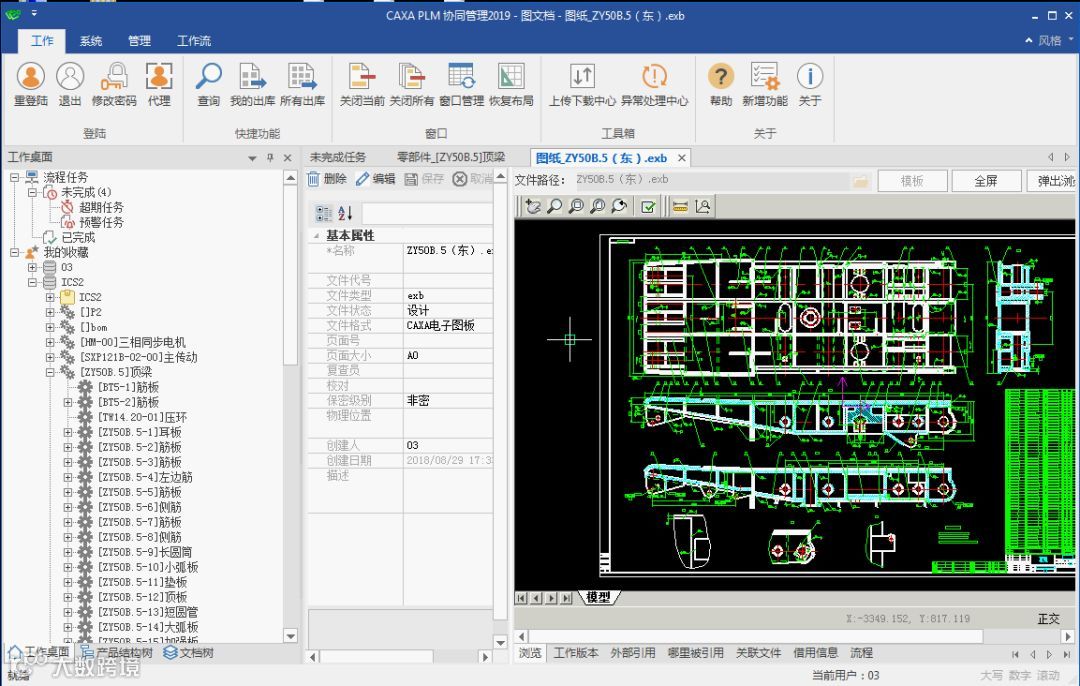Expand [HM-00]三相同步电机 node
The height and width of the screenshot is (686, 1080).
pos(50,342)
